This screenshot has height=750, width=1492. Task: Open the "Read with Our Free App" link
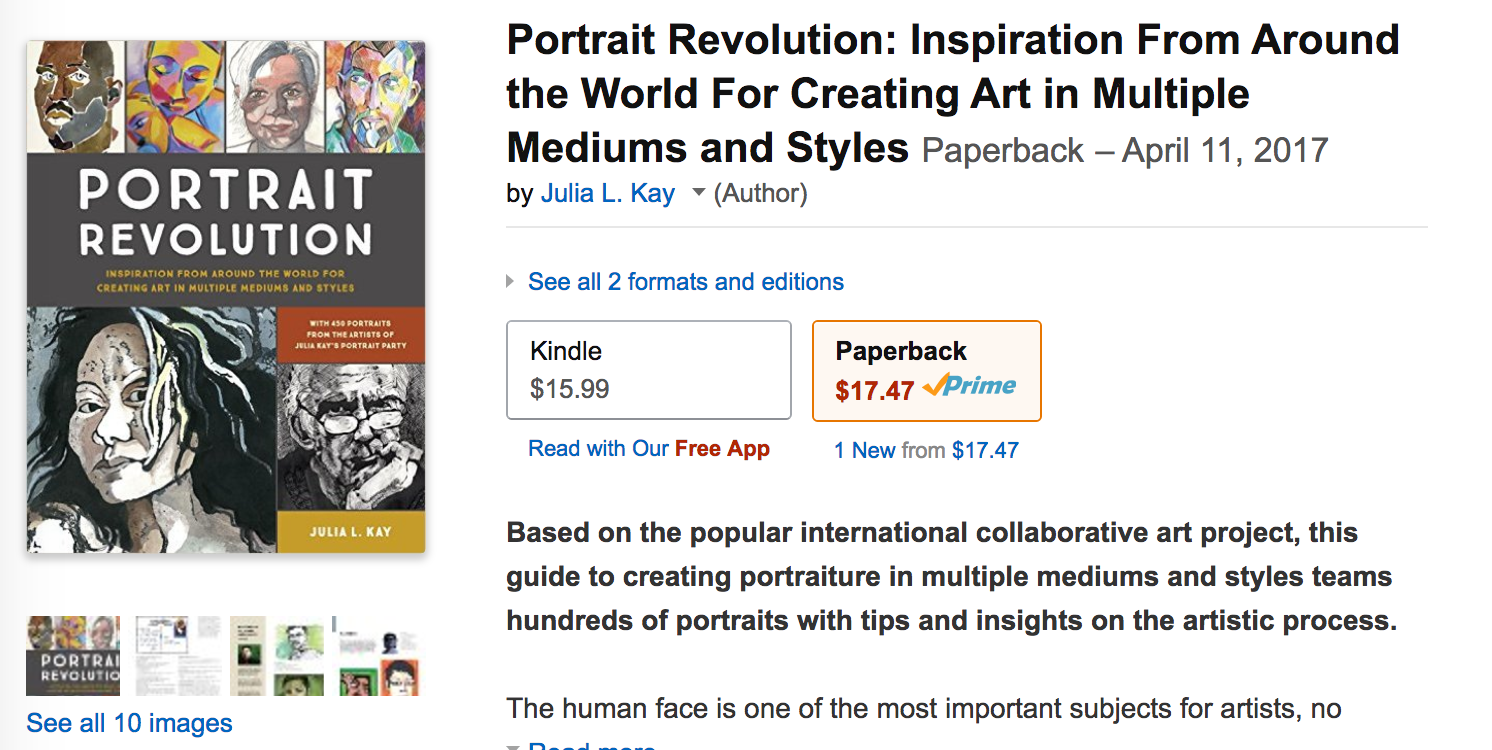coord(648,449)
